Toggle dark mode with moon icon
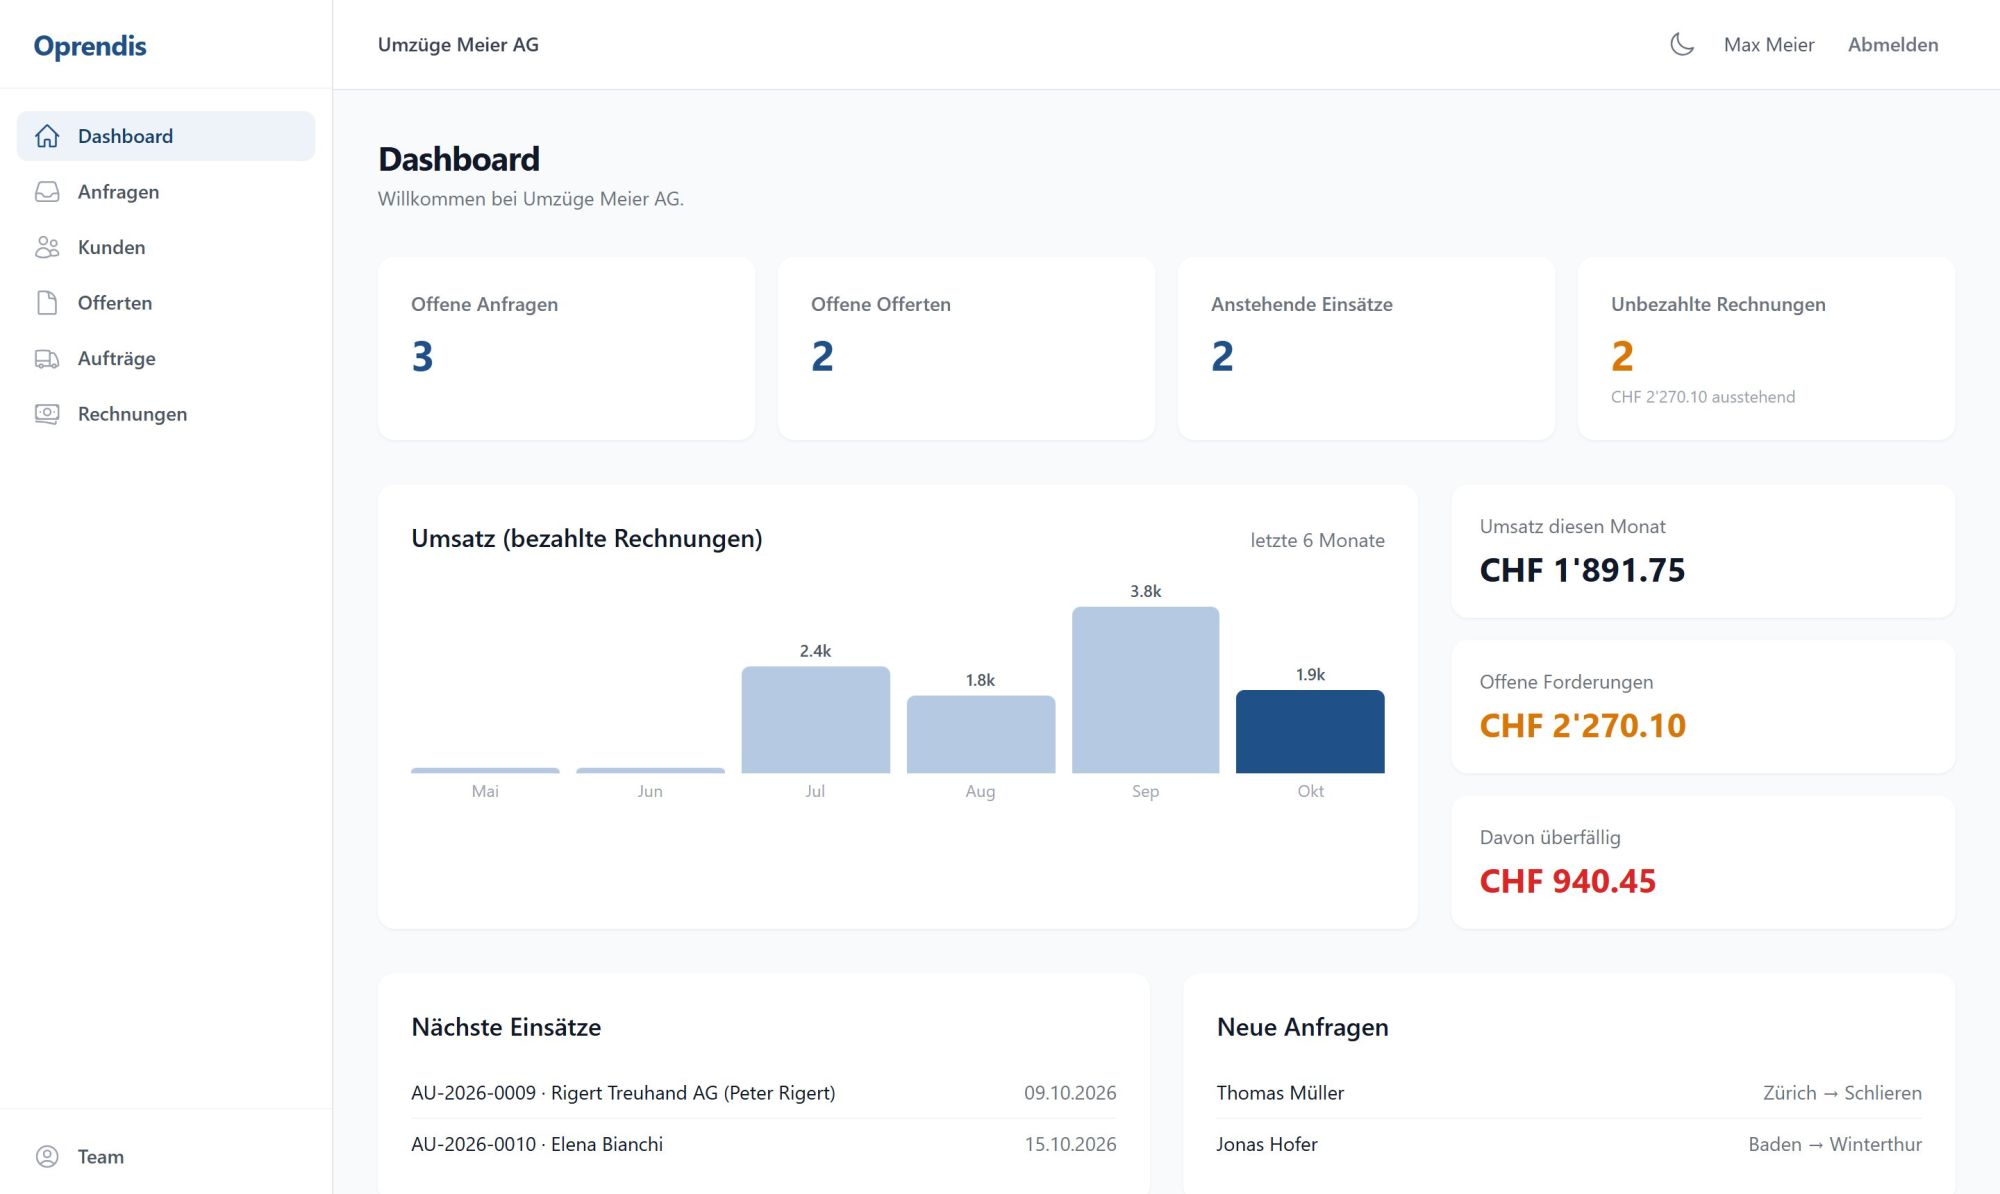 1682,44
